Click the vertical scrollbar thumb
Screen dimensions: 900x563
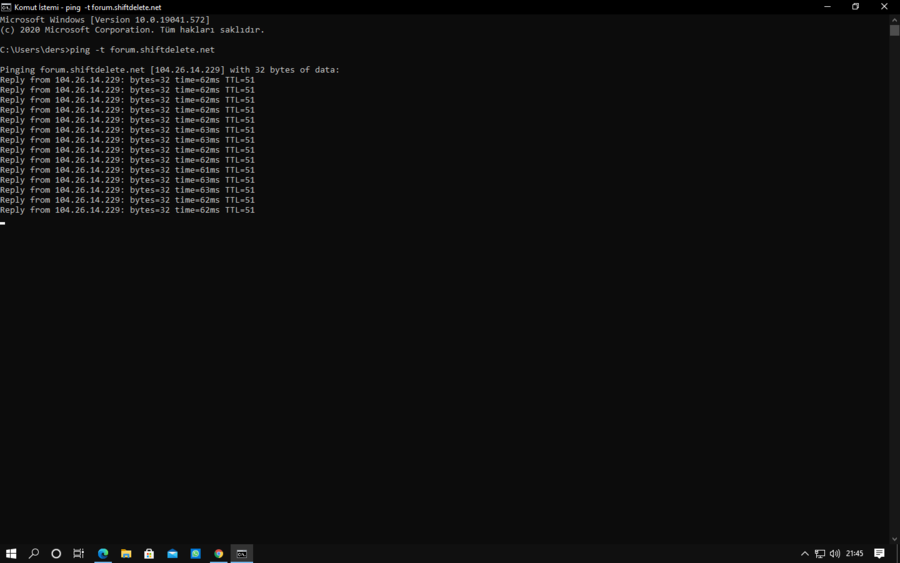click(894, 30)
